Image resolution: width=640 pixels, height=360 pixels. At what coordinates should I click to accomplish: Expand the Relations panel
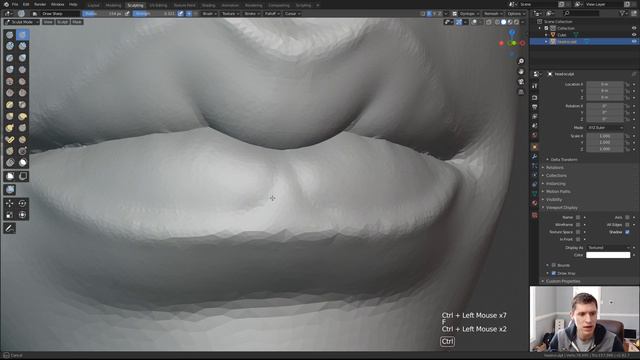(554, 167)
